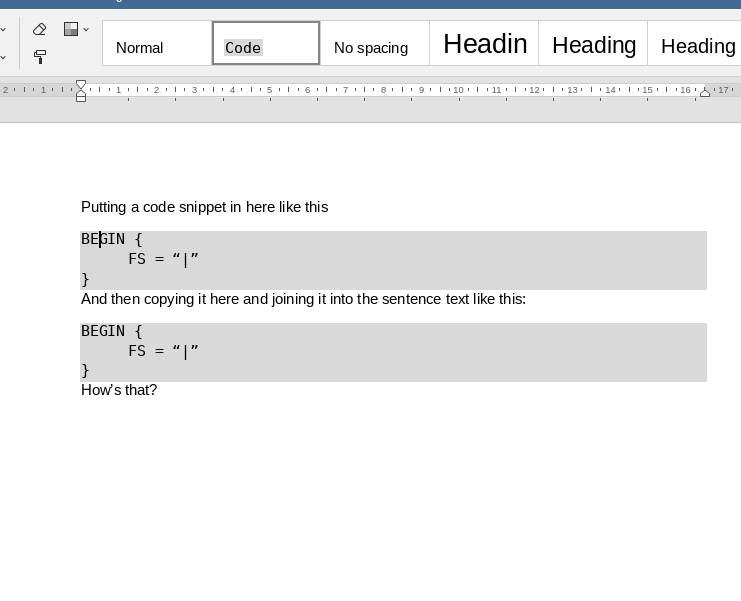Viewport: 741px width, 601px height.
Task: Choose the middle Heading style in gallery
Action: tap(593, 44)
